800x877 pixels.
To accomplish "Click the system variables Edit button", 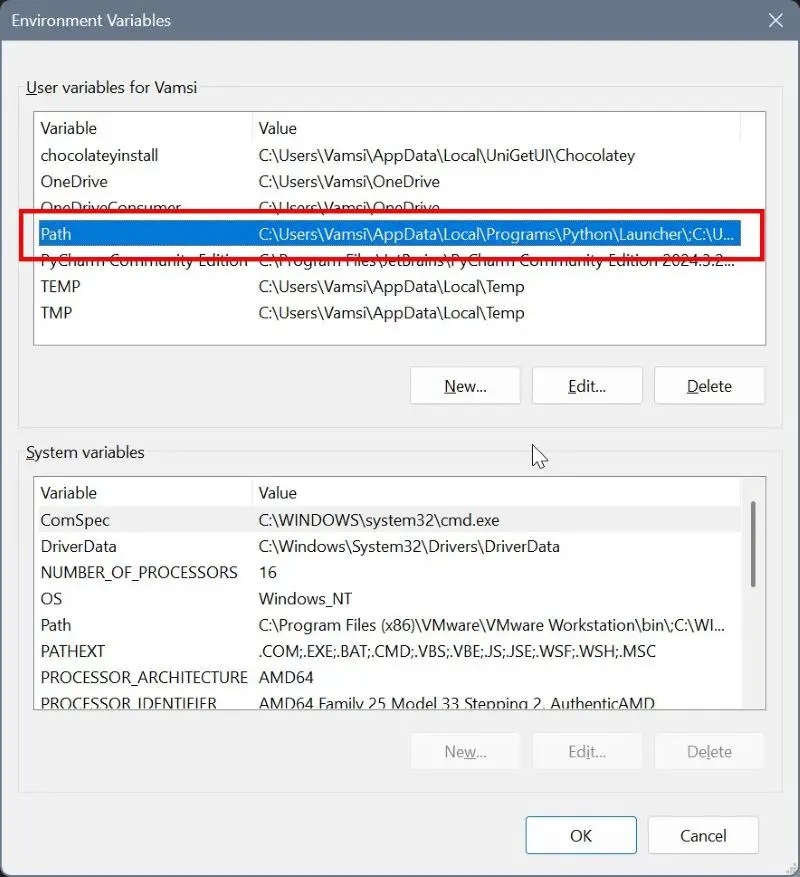I will coord(587,752).
